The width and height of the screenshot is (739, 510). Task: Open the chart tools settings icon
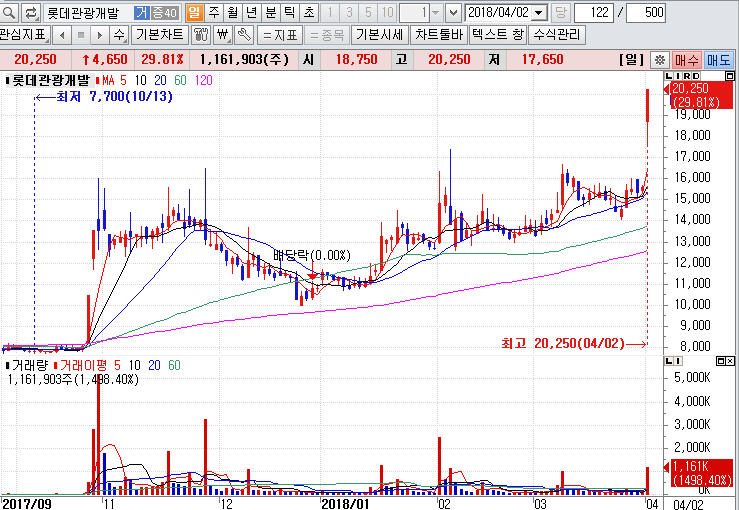pyautogui.click(x=199, y=34)
